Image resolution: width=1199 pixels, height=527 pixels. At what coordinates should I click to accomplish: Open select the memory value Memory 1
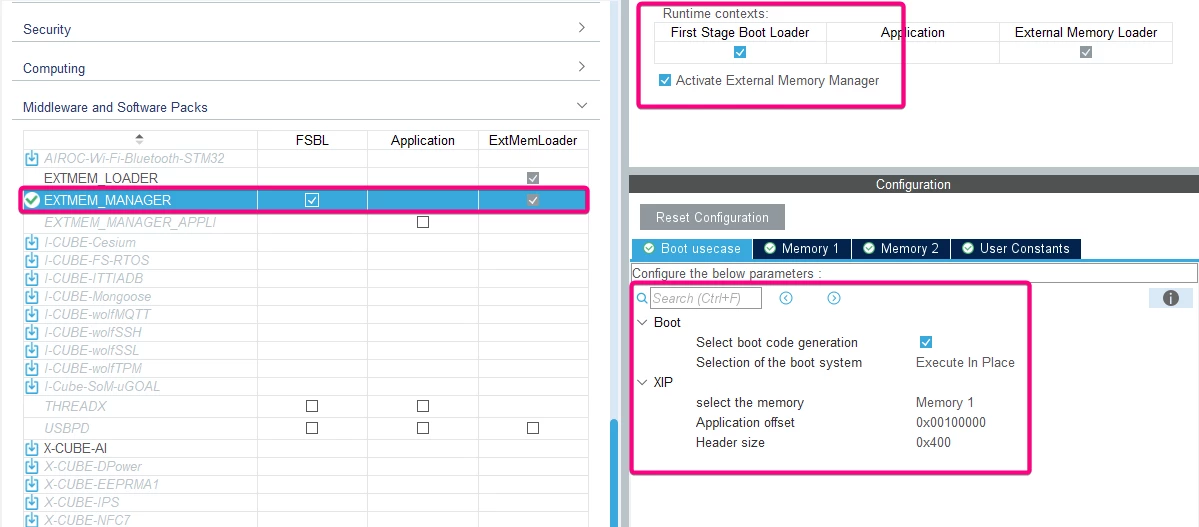click(945, 402)
